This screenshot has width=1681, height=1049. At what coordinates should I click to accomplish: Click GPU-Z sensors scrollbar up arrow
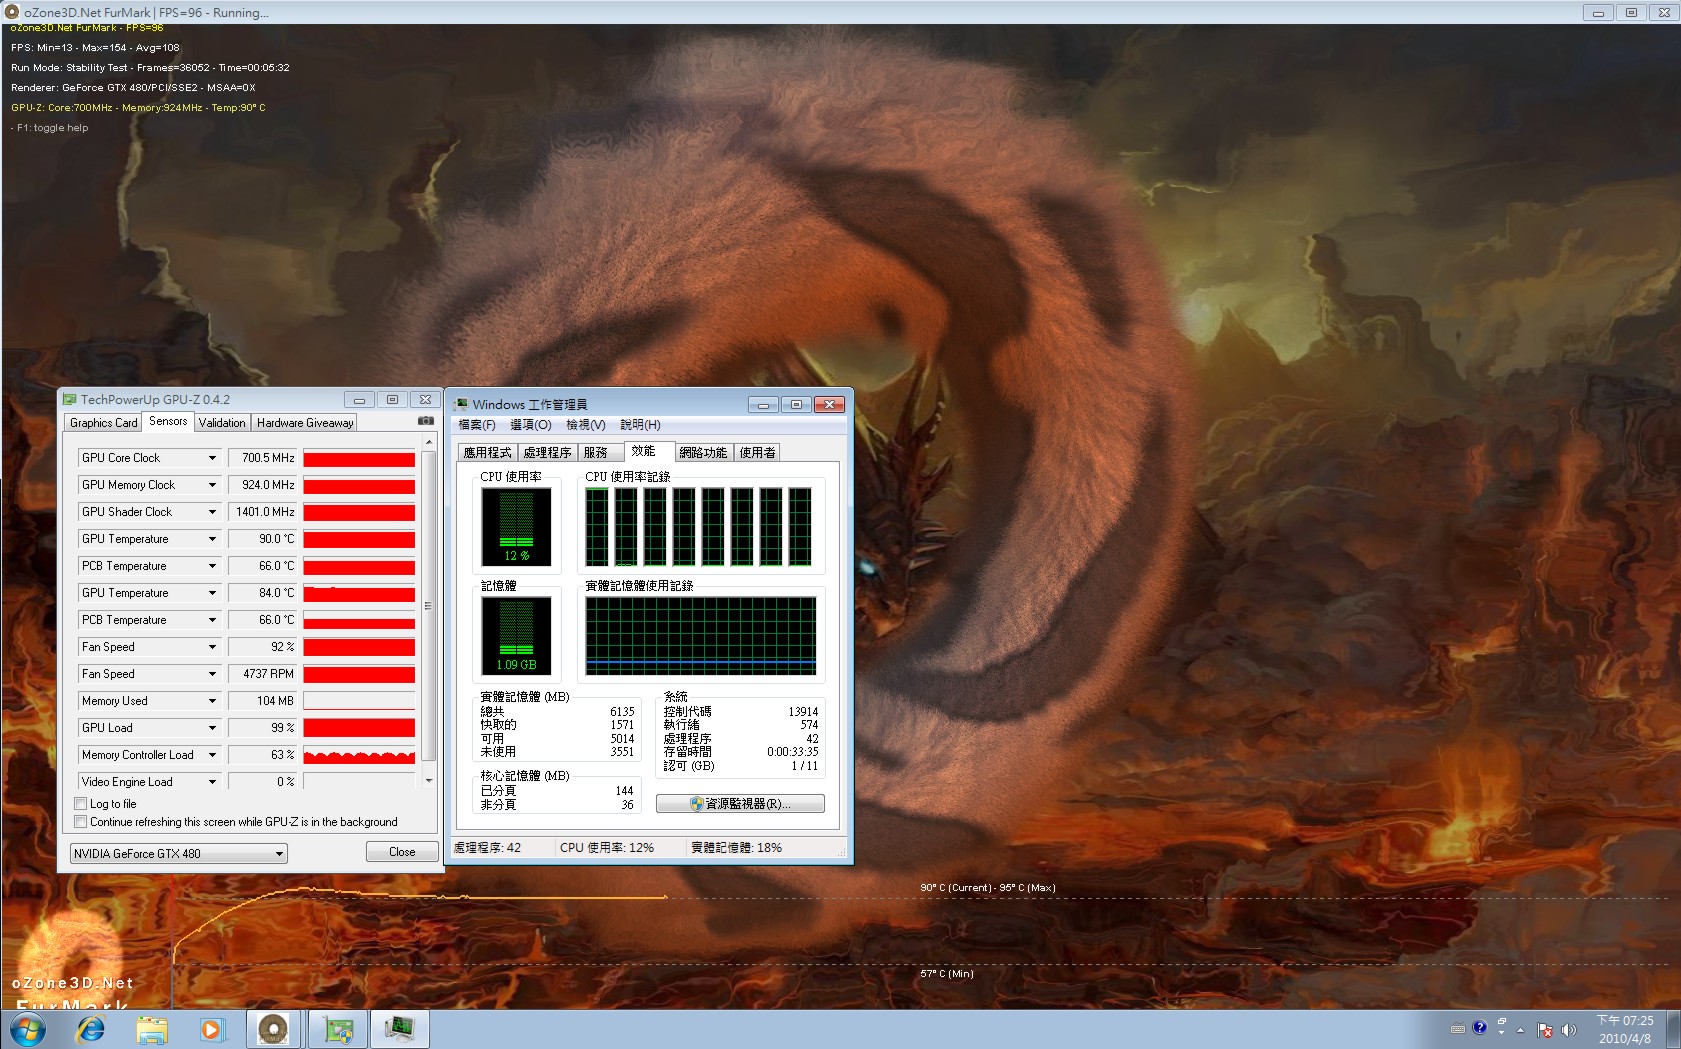(429, 441)
